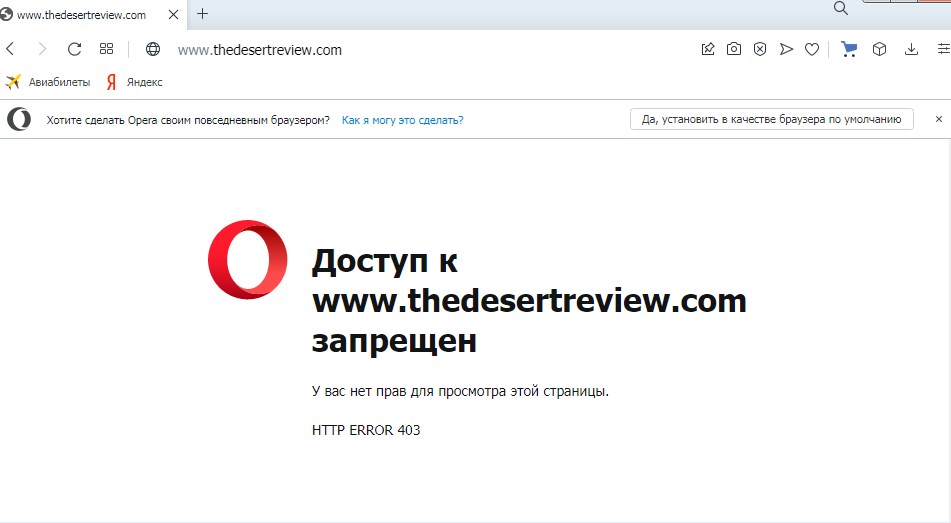Reload the current page
This screenshot has height=523, width=951.
tap(74, 49)
